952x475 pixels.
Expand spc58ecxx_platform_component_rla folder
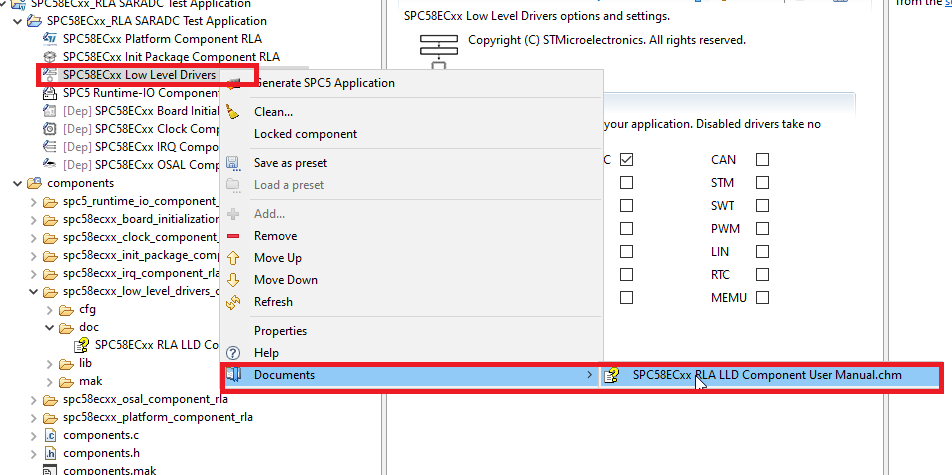(x=34, y=417)
